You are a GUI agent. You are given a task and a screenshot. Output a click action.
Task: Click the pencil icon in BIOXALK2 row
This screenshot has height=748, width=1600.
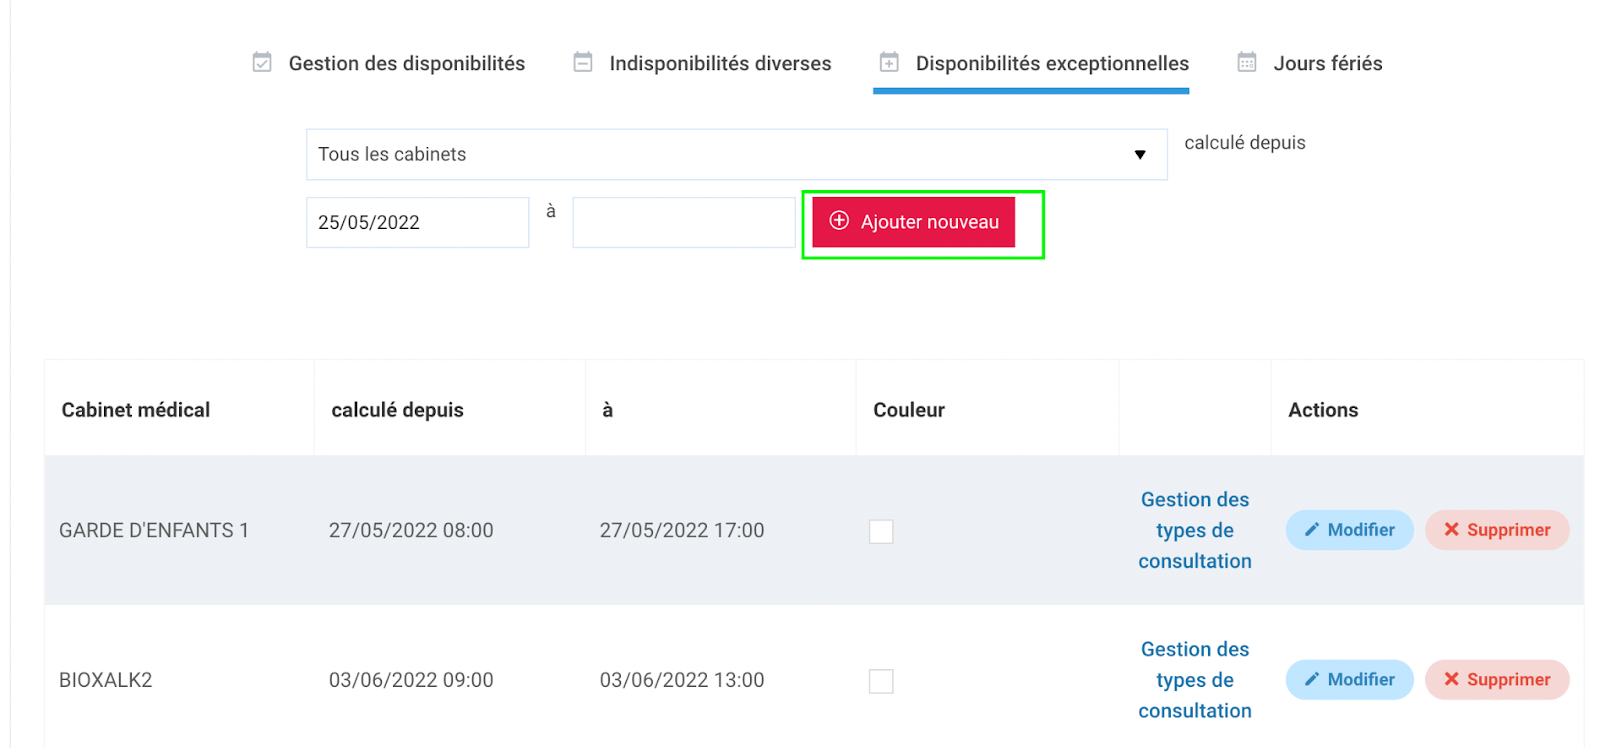click(1312, 679)
